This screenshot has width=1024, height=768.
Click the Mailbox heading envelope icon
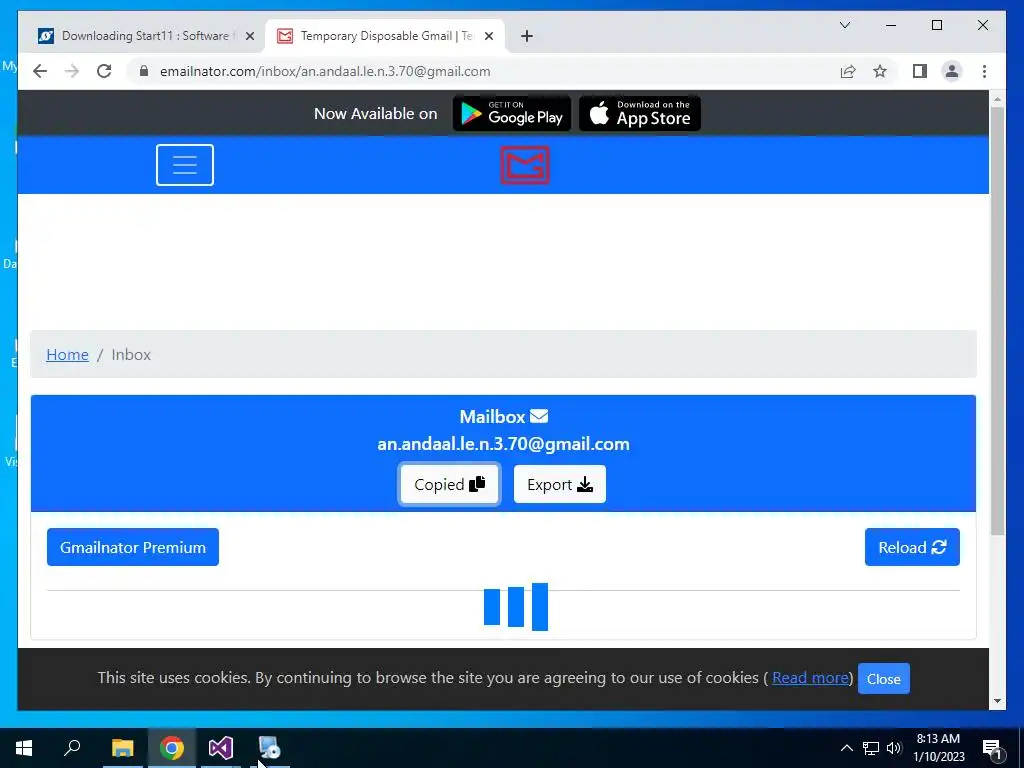(539, 416)
